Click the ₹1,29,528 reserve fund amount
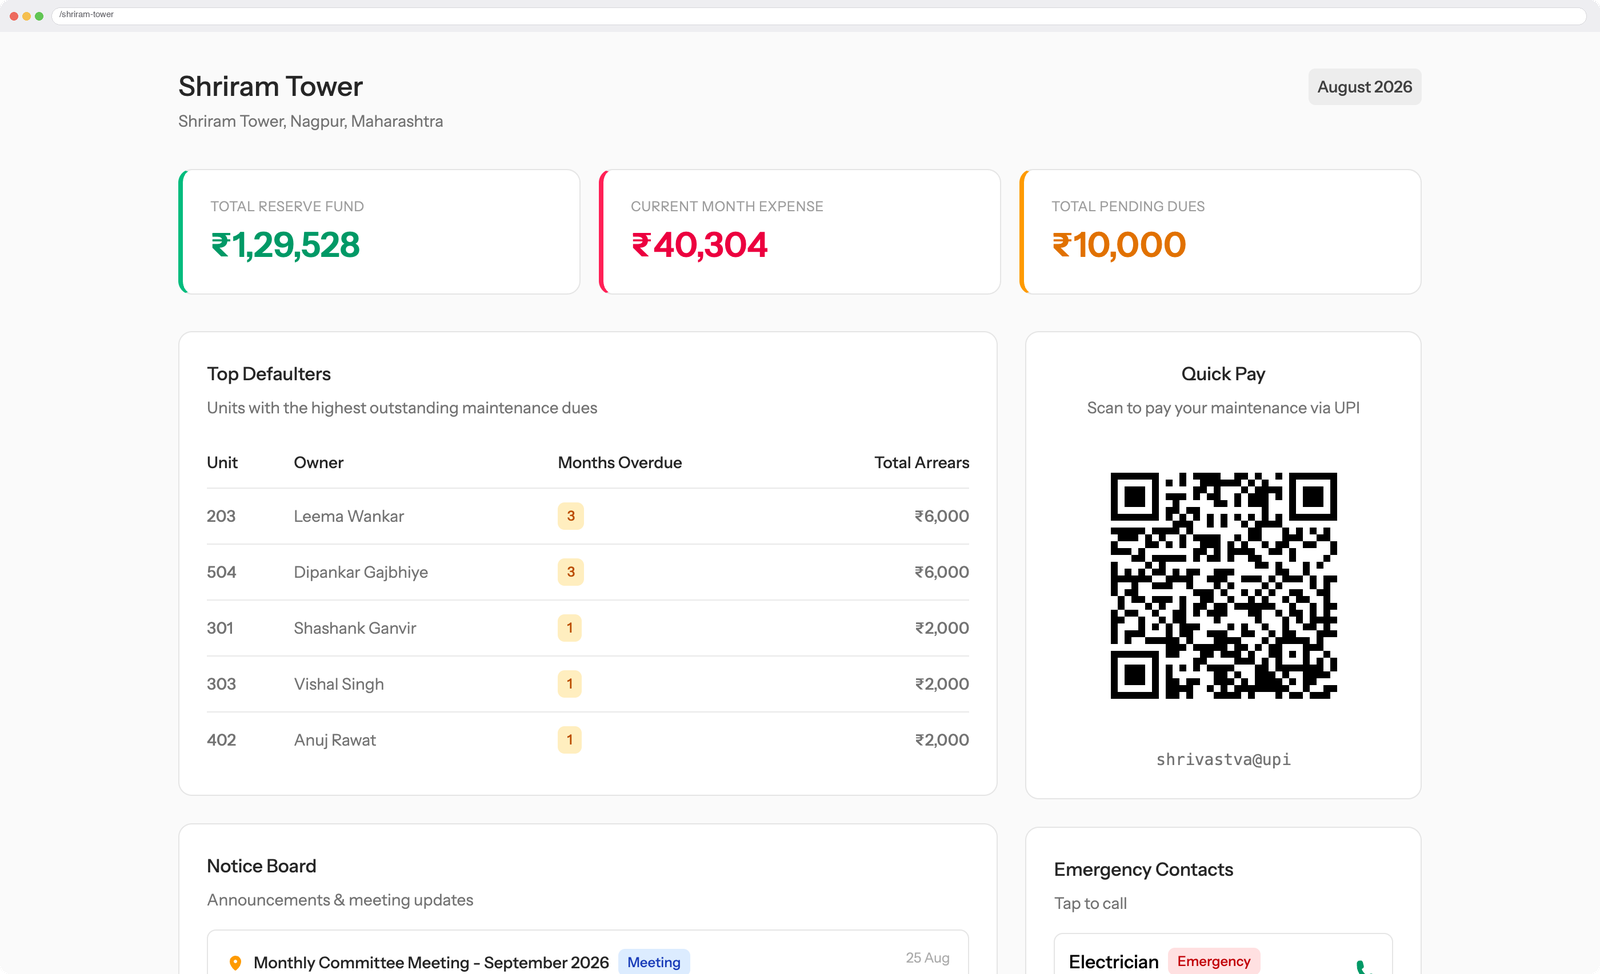 tap(285, 245)
